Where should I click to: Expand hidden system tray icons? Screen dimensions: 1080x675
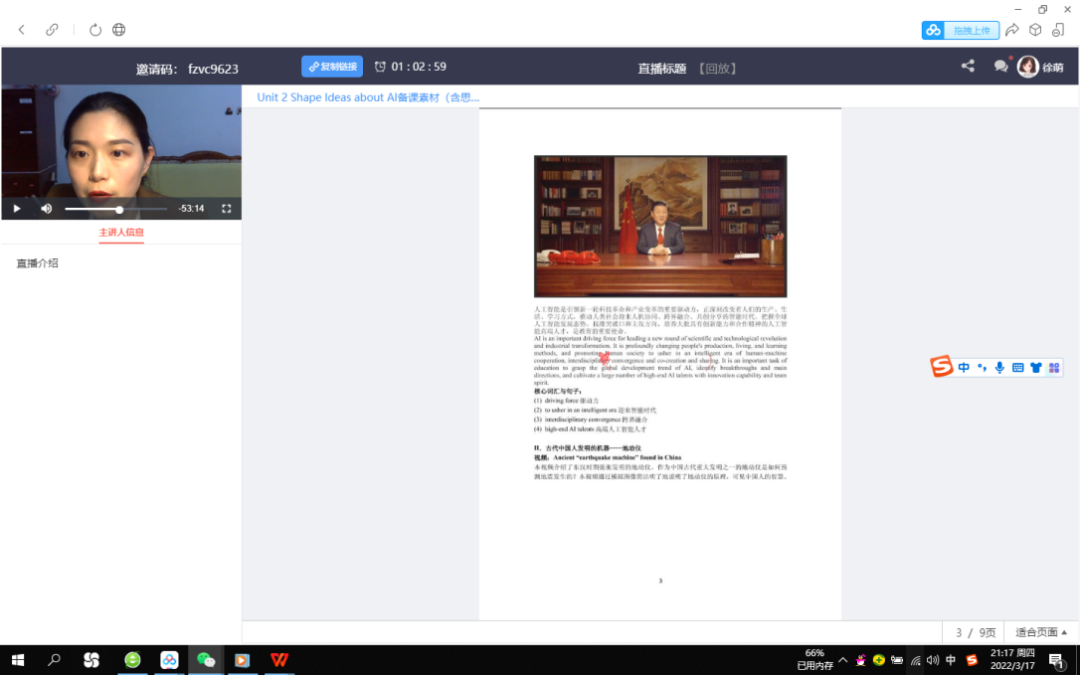[x=845, y=660]
